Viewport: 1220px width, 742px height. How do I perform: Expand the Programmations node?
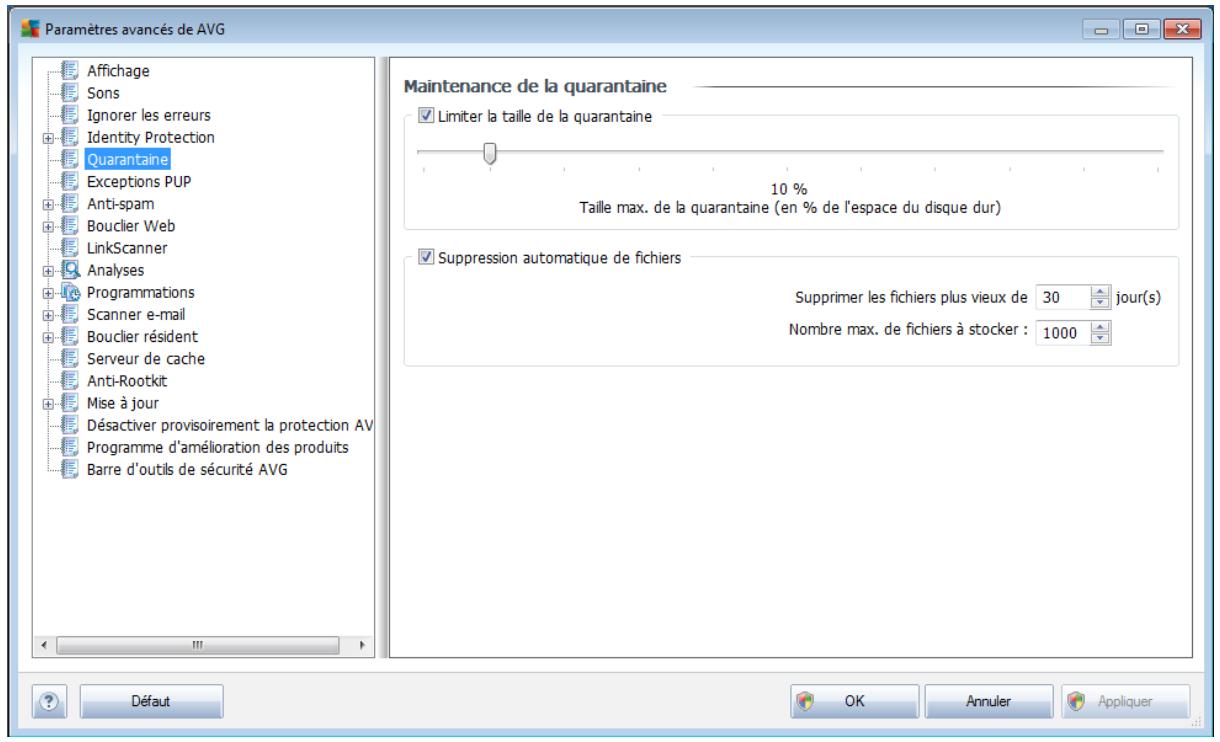pos(48,293)
